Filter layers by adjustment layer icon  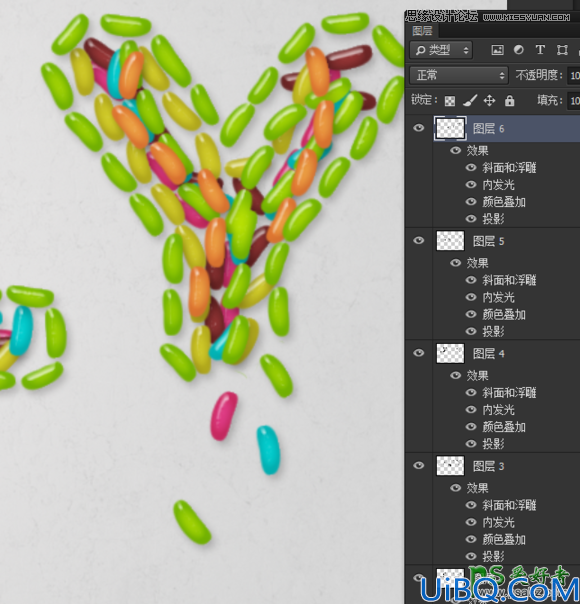(x=518, y=50)
